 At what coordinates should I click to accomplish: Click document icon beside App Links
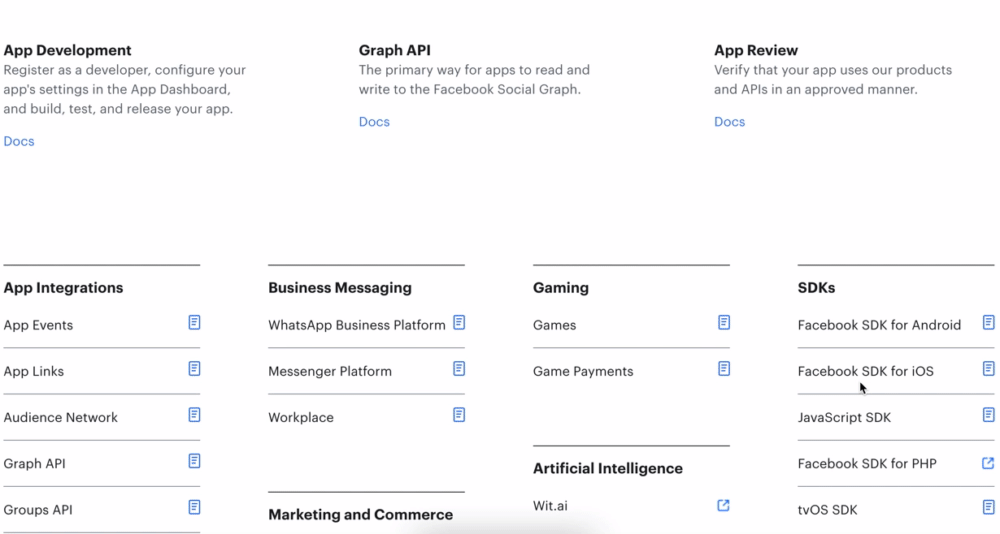point(195,369)
